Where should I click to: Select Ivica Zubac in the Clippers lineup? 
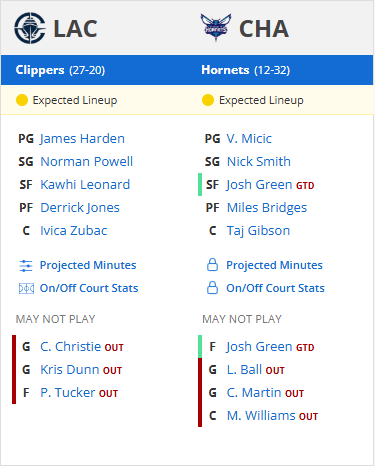pyautogui.click(x=74, y=231)
